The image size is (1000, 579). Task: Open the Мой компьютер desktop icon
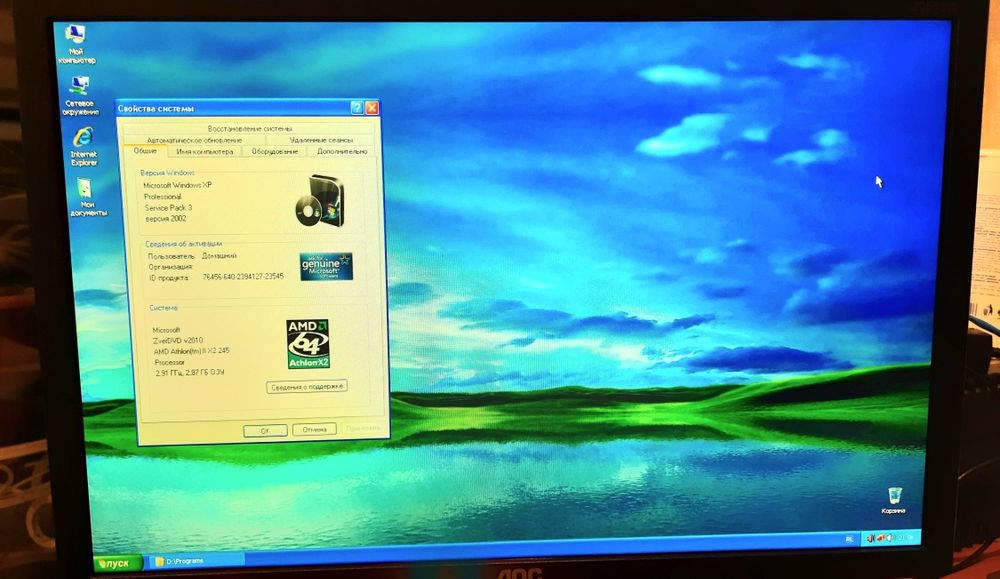pos(77,43)
